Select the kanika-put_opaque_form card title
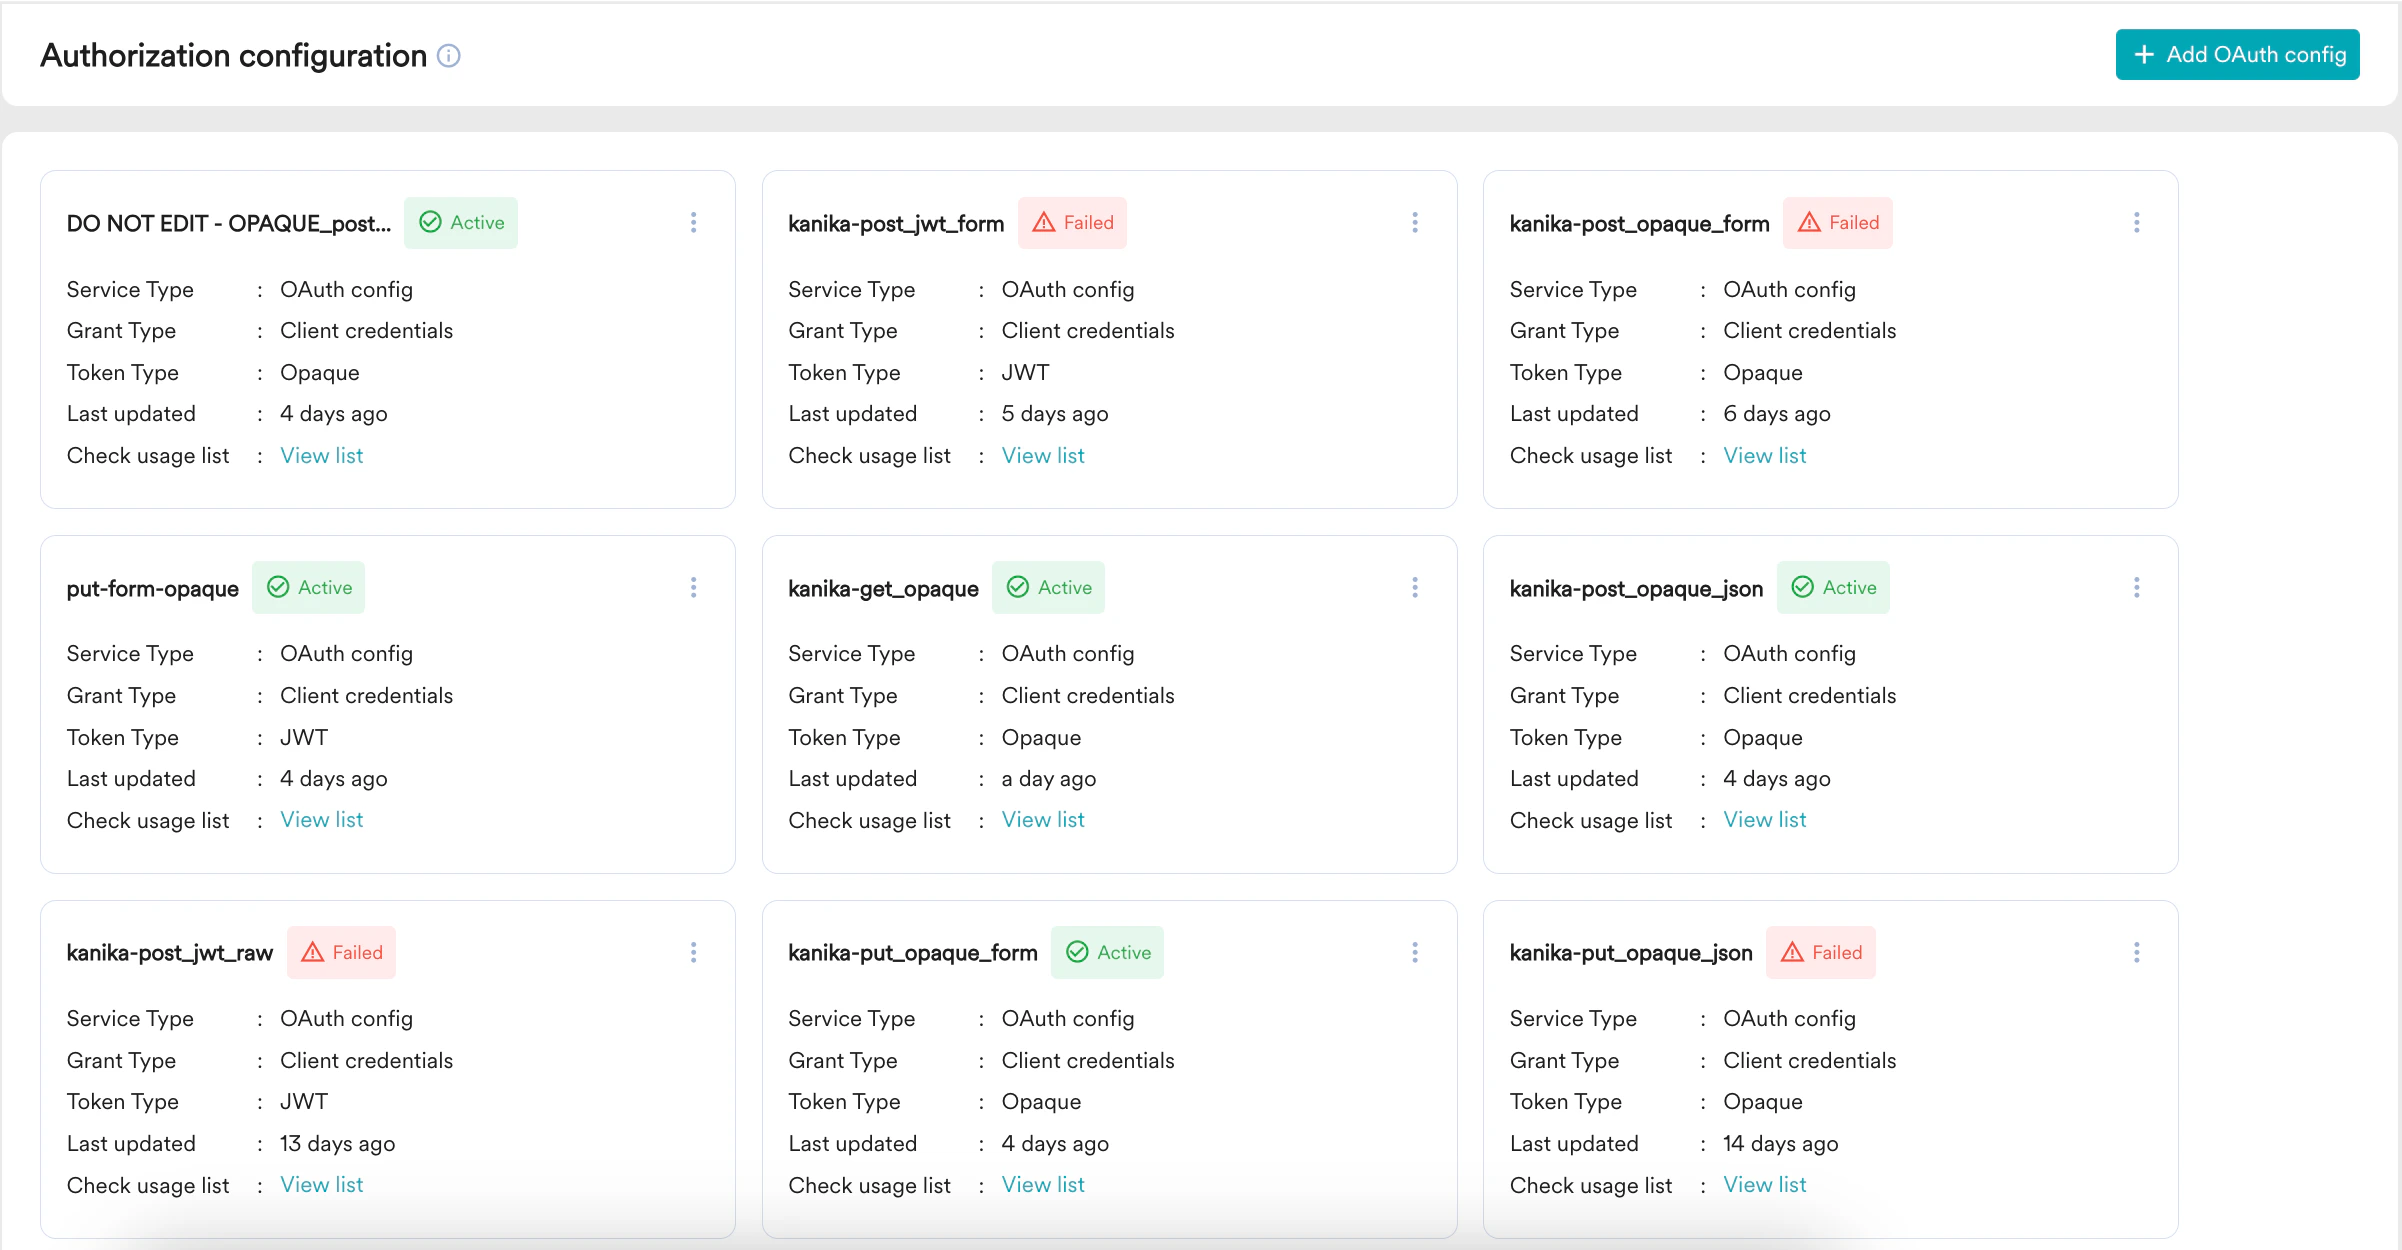The width and height of the screenshot is (2402, 1250). [912, 953]
